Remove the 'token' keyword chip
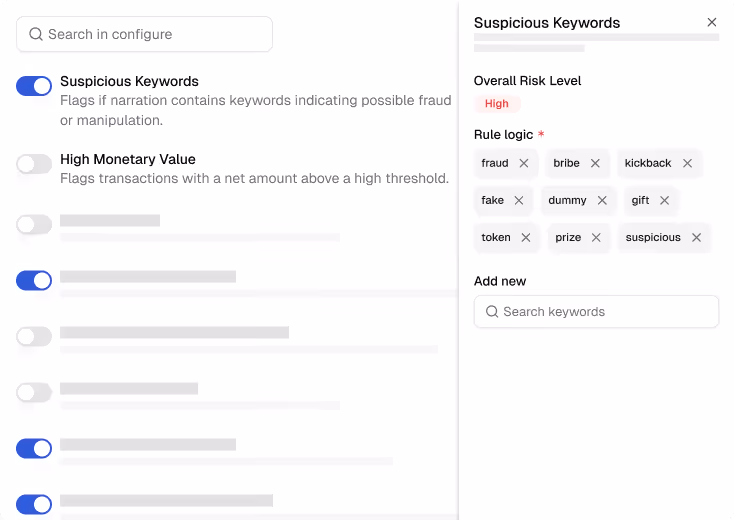This screenshot has height=520, width=734. (x=526, y=238)
